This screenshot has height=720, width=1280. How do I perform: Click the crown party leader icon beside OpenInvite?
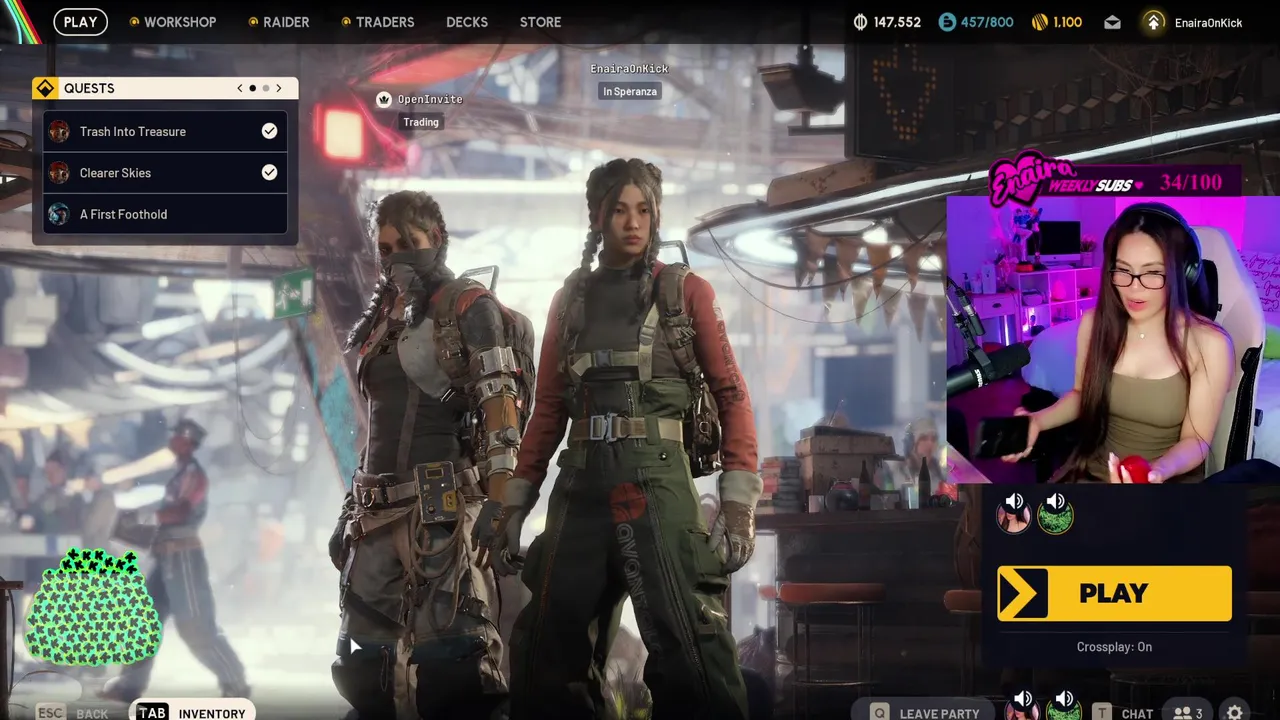point(384,99)
